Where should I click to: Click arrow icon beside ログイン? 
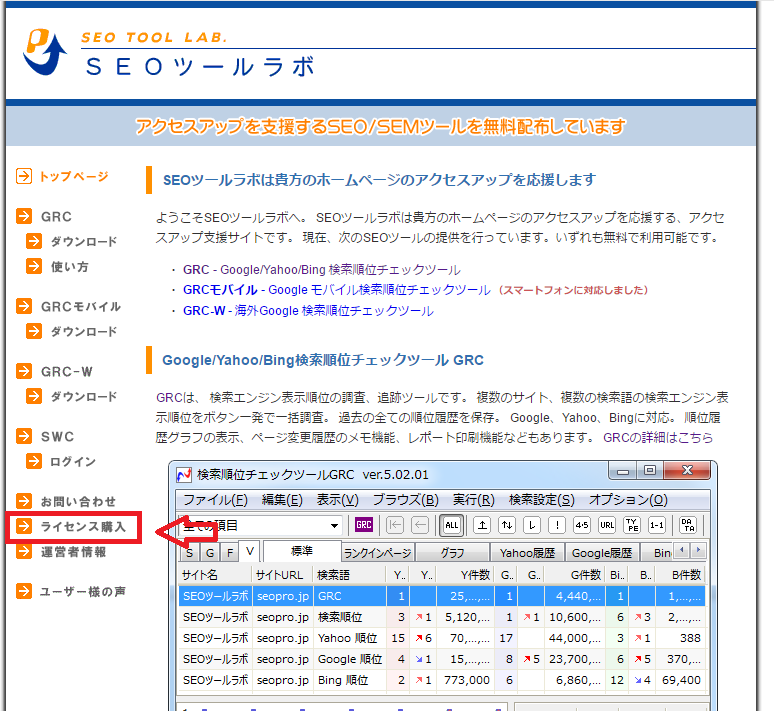pos(34,461)
